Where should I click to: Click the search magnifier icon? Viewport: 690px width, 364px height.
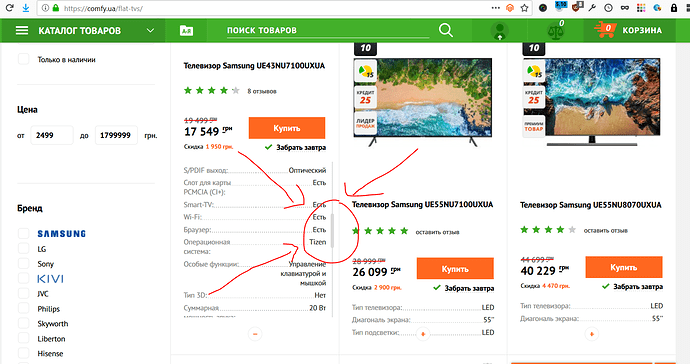tap(446, 30)
